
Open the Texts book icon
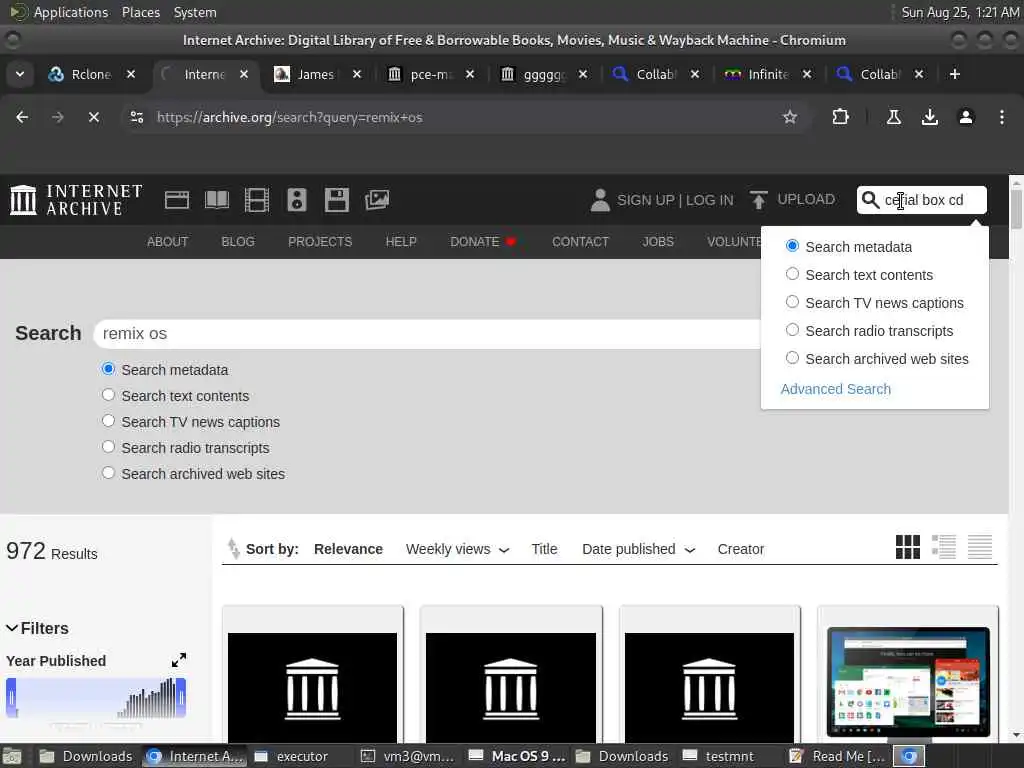(x=217, y=200)
